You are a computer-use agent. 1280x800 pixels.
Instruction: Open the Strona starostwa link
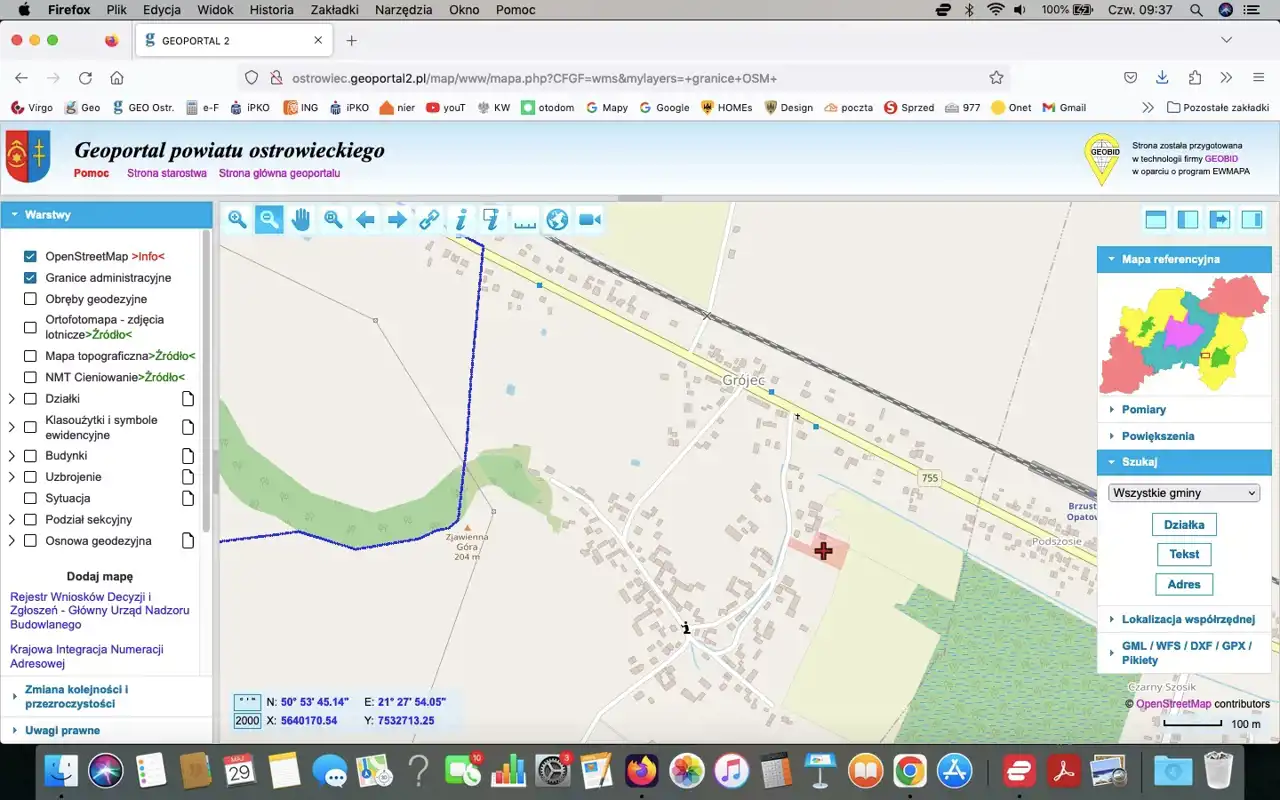[166, 173]
